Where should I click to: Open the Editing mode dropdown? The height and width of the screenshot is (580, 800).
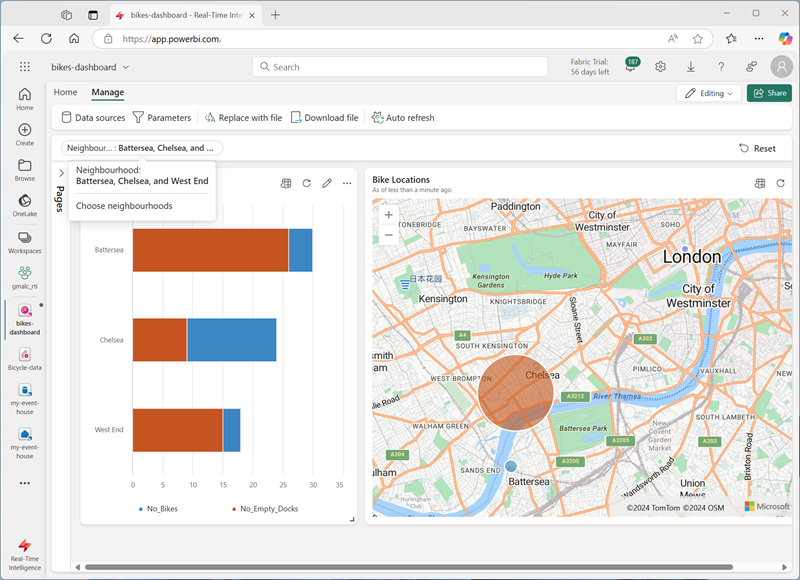tap(709, 93)
